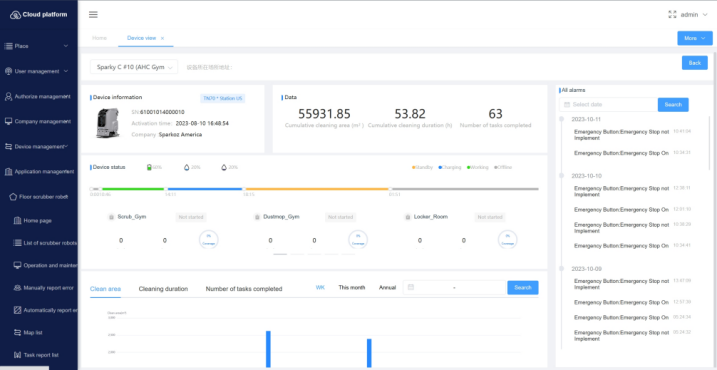The image size is (717, 370).
Task: Close the Device view tab
Action: (162, 38)
